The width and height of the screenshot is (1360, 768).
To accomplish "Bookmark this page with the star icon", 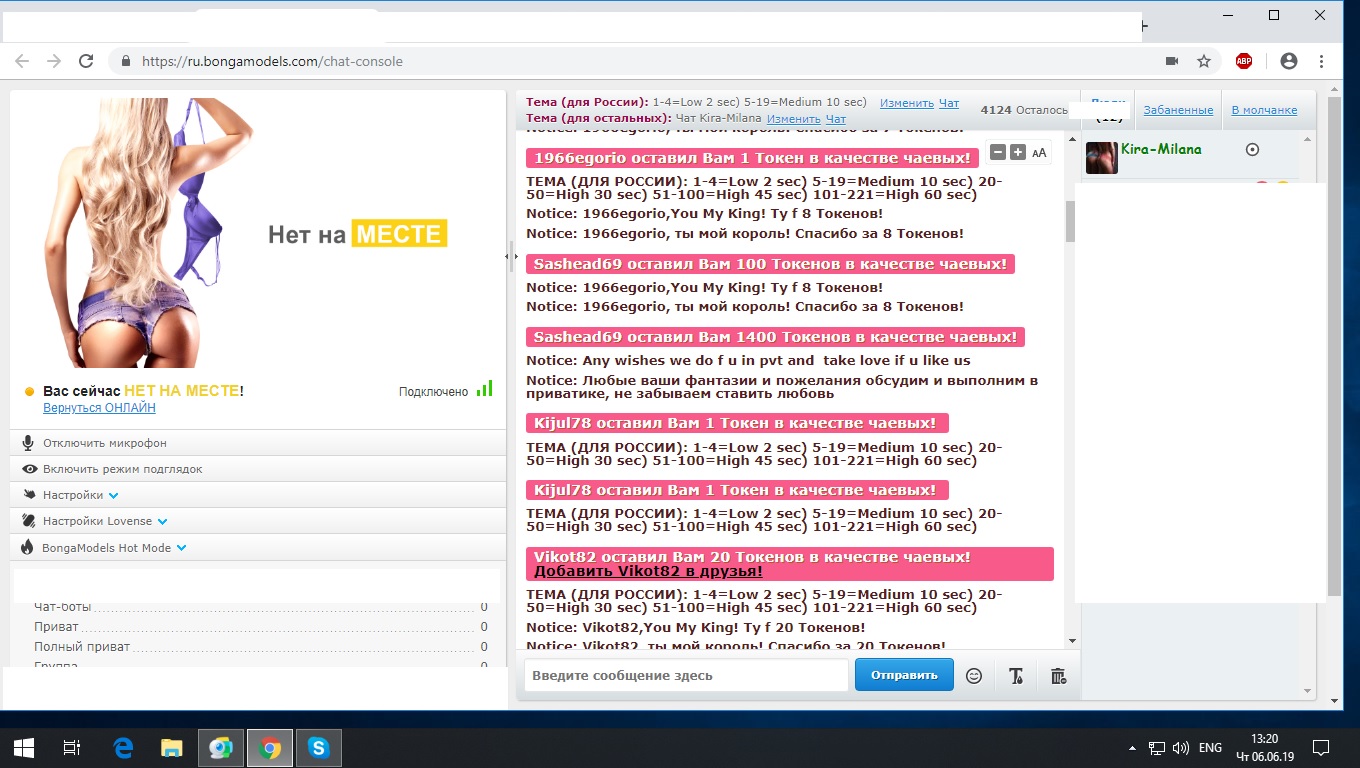I will pyautogui.click(x=1204, y=61).
